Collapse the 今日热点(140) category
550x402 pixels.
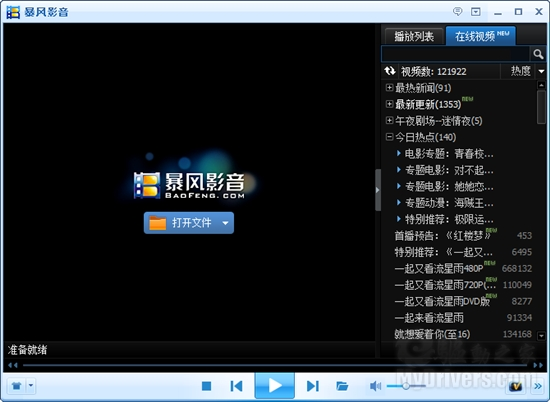pyautogui.click(x=389, y=136)
